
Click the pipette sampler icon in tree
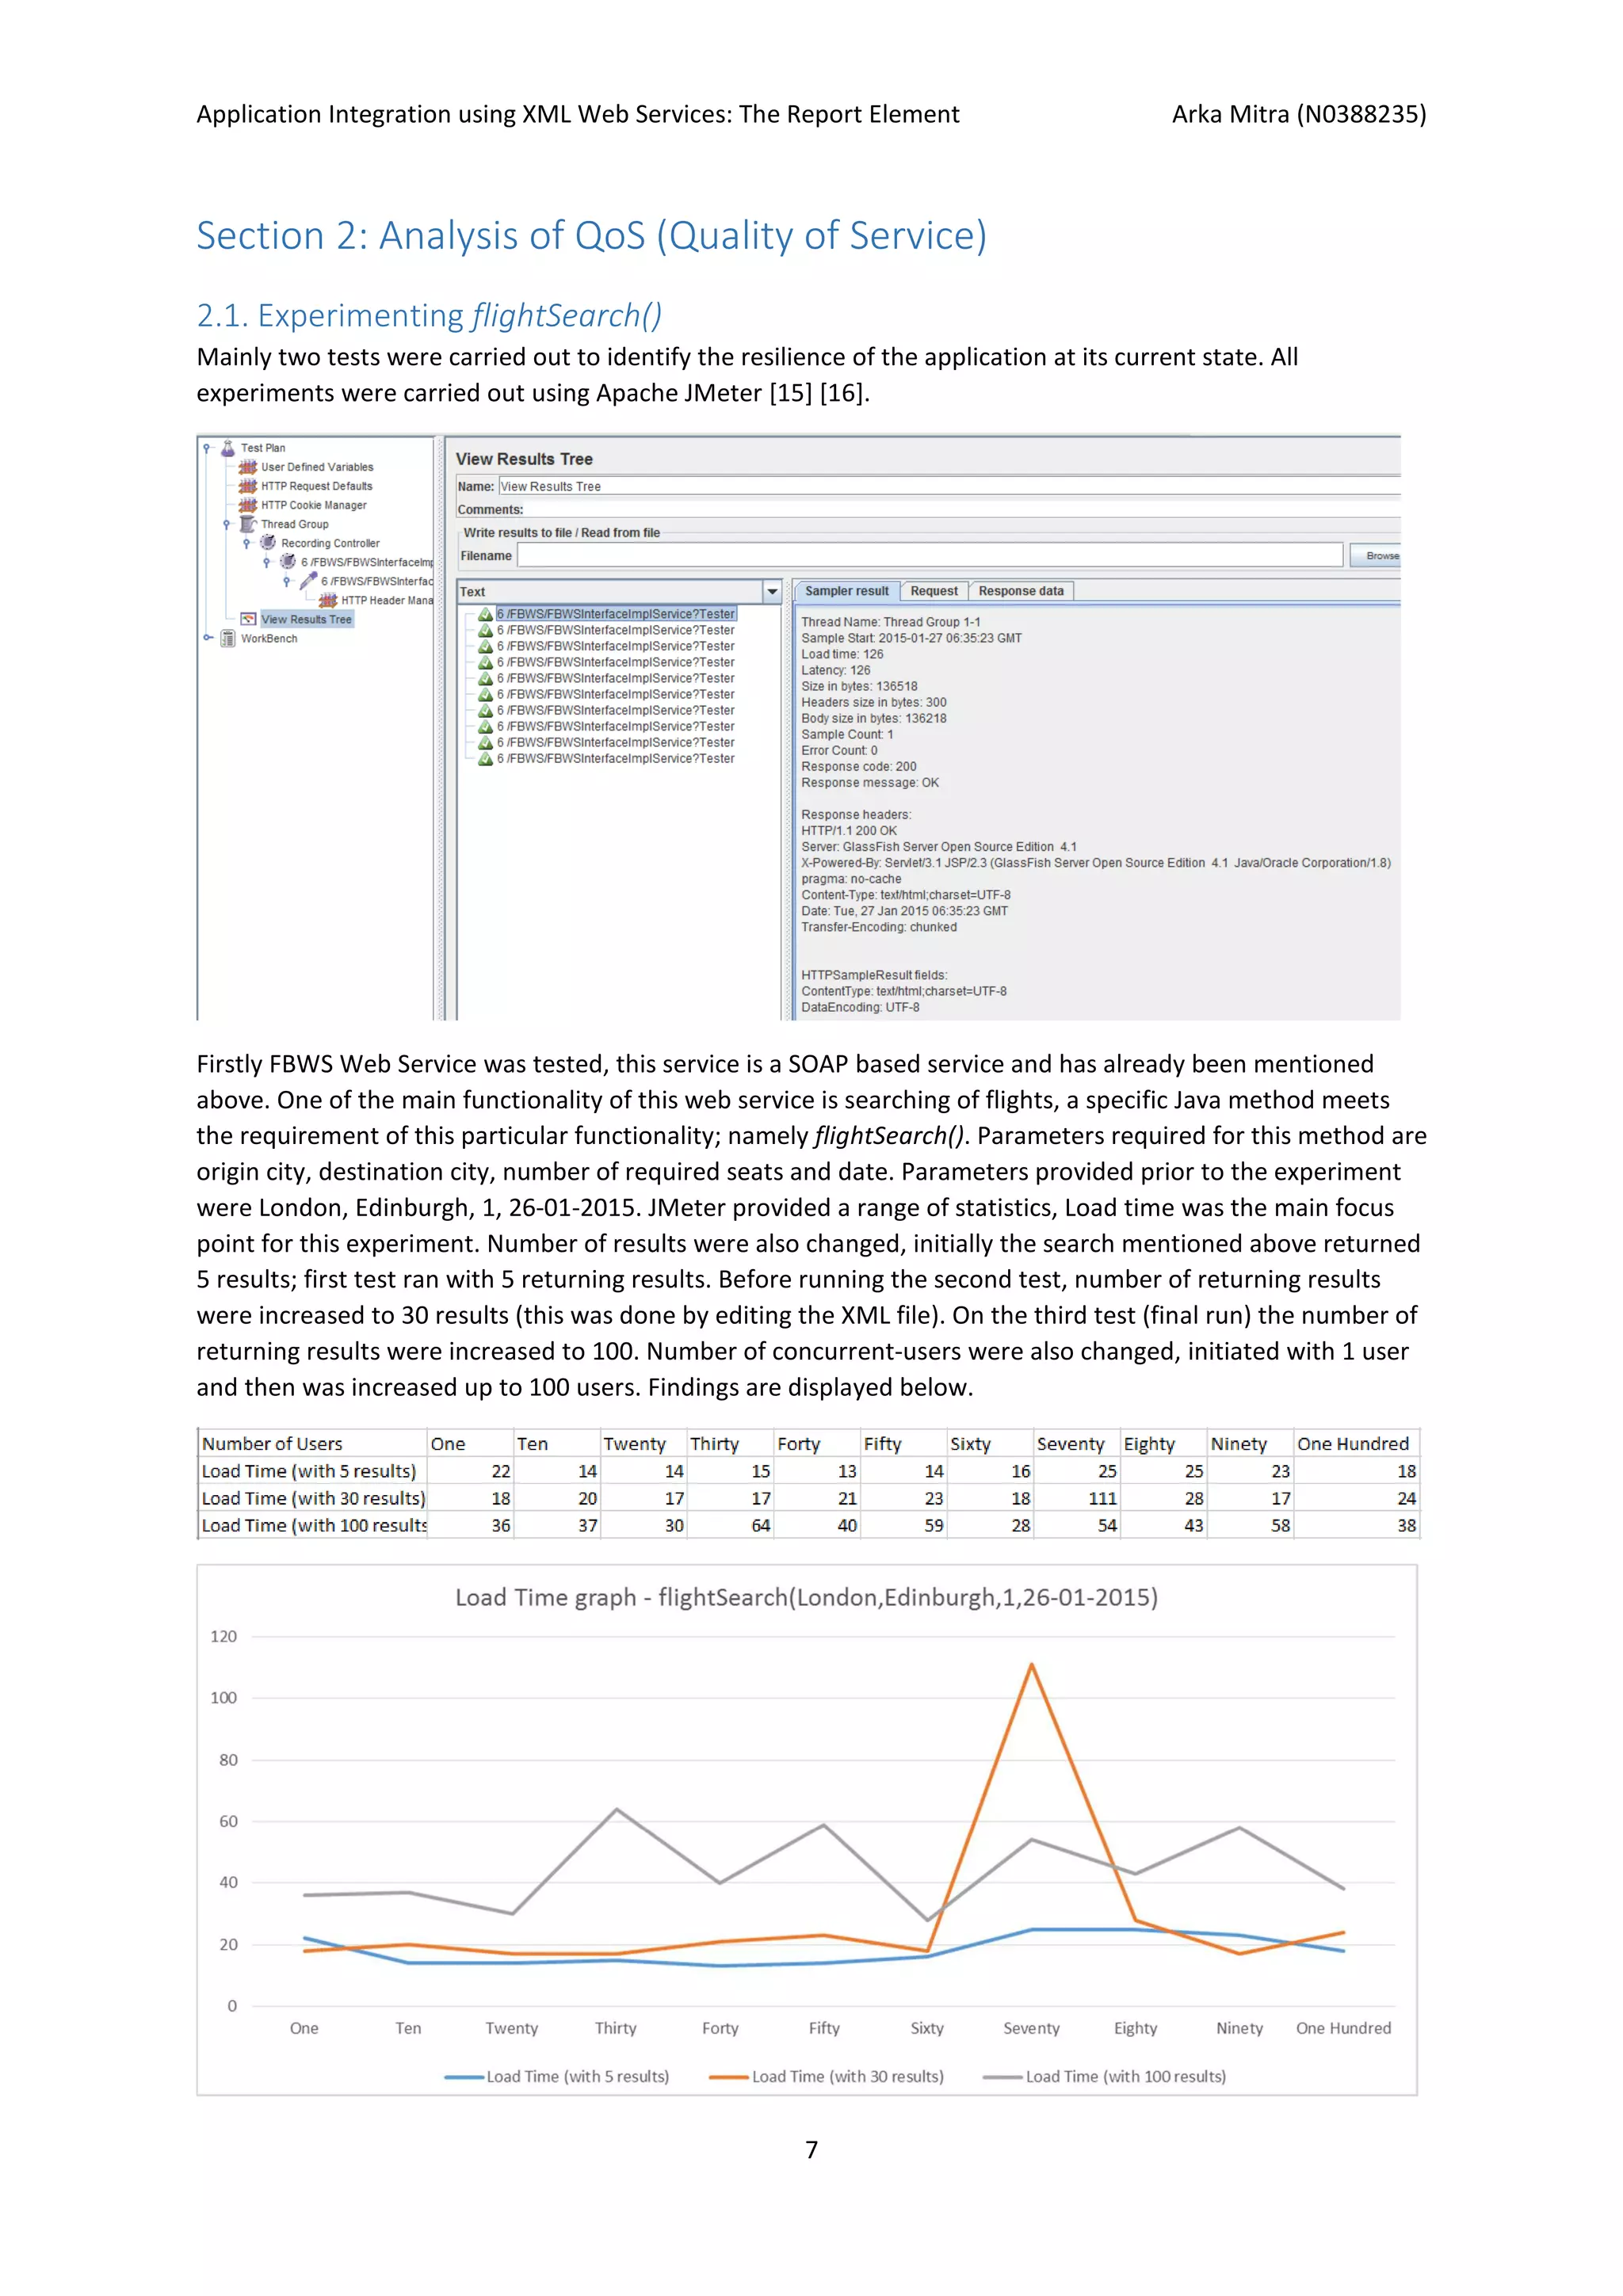tap(308, 581)
